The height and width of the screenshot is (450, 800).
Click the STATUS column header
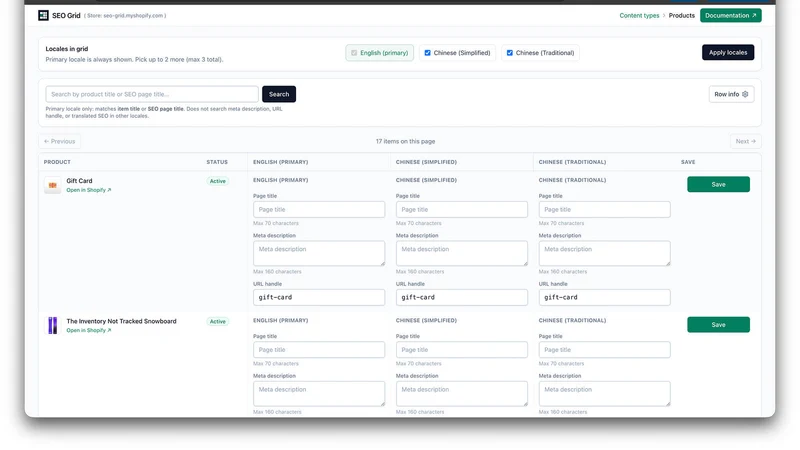coord(217,162)
